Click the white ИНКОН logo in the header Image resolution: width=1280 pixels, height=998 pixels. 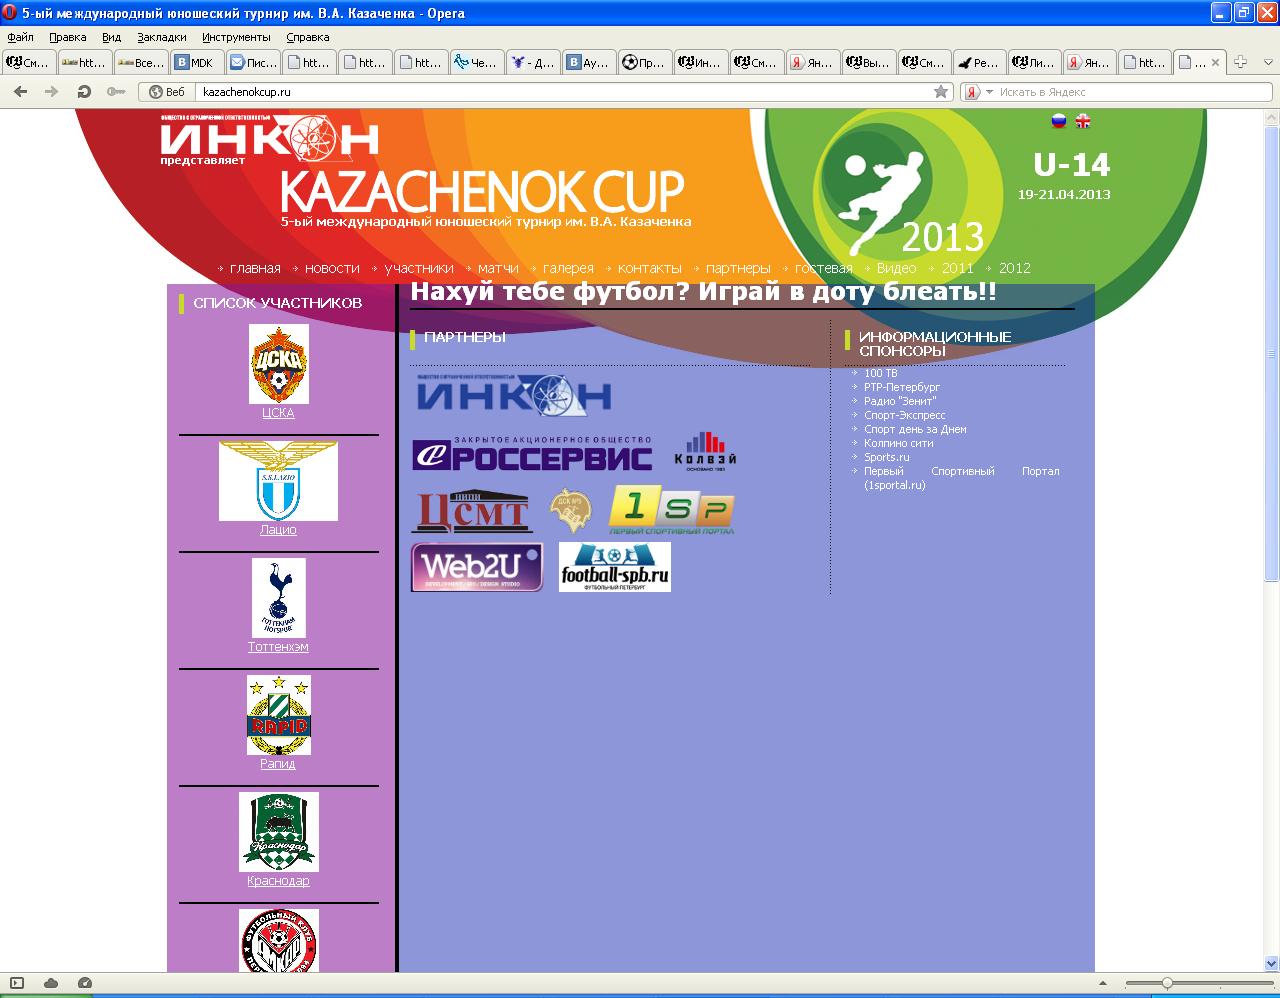(270, 137)
